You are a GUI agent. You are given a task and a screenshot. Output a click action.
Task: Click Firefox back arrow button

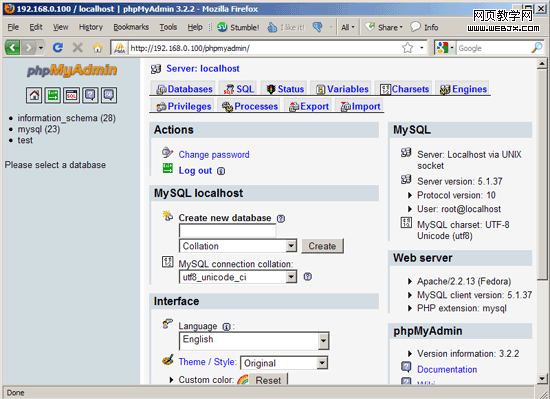(x=13, y=47)
